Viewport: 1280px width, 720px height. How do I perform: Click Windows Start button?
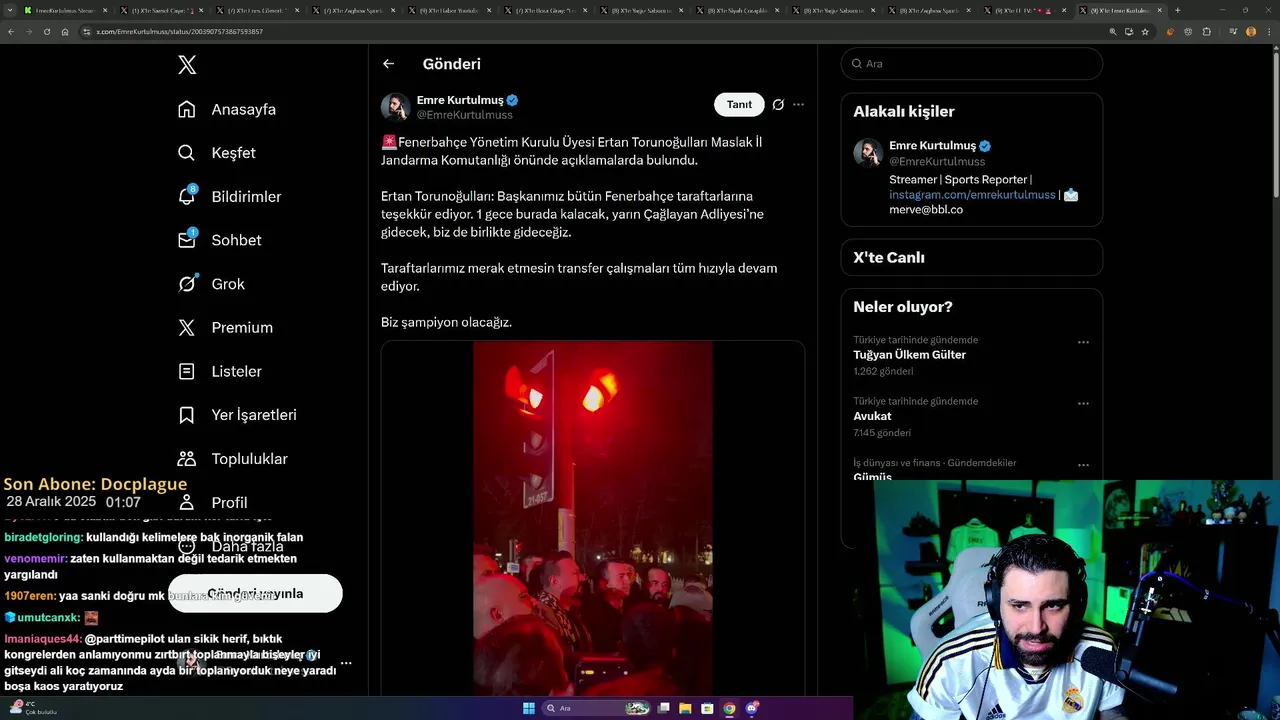click(529, 708)
